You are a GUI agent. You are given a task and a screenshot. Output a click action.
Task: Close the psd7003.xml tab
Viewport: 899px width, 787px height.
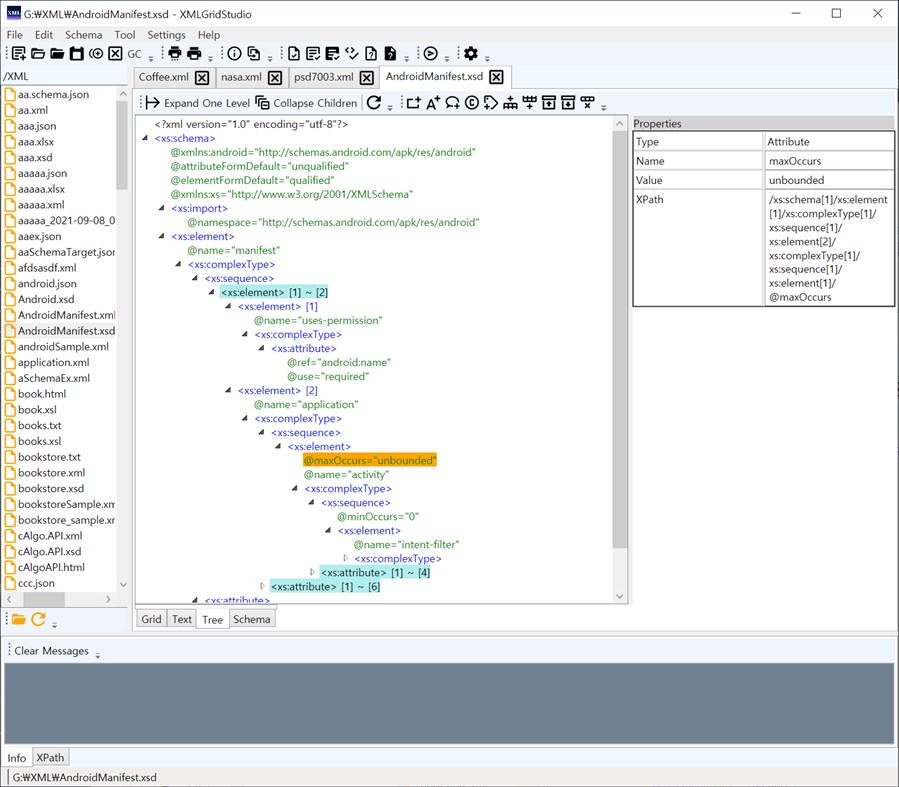pos(366,77)
